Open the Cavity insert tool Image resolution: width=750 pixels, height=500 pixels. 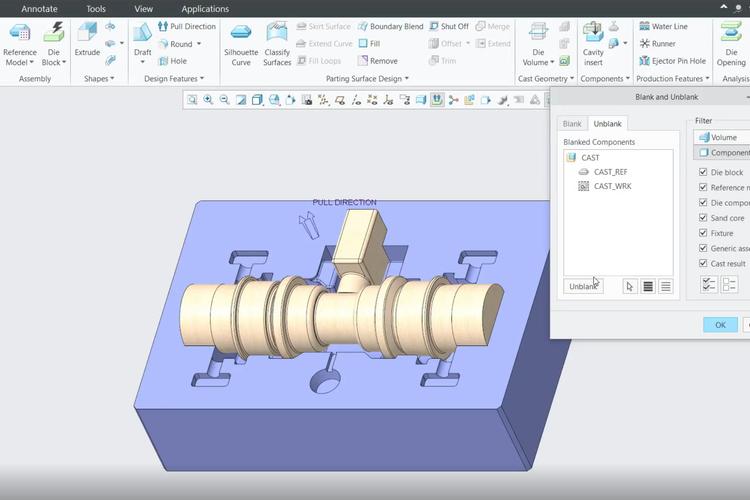pyautogui.click(x=593, y=44)
